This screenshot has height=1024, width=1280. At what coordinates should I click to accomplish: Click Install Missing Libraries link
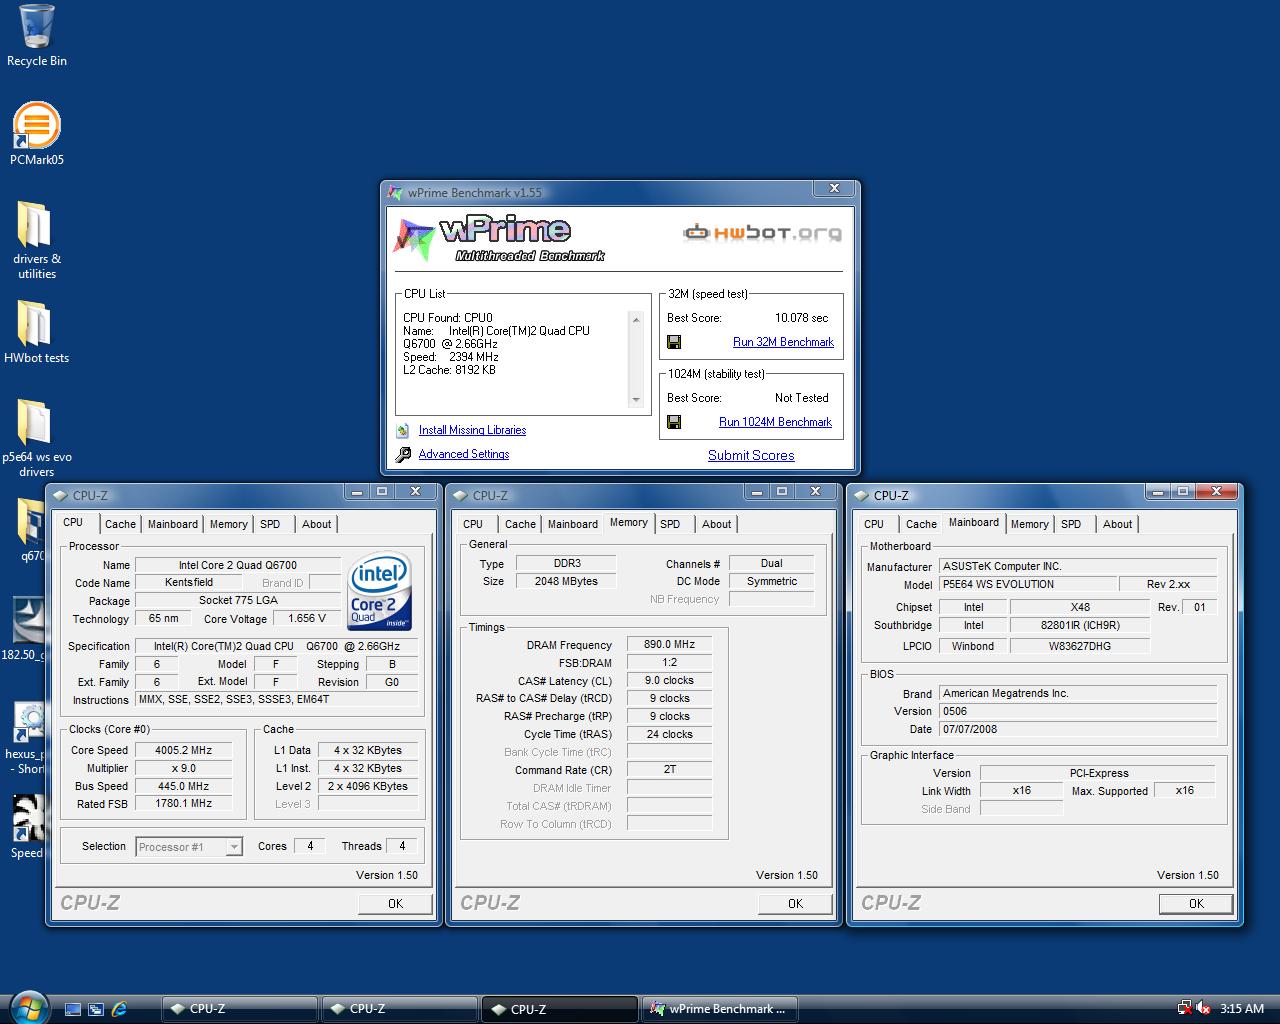(x=472, y=430)
